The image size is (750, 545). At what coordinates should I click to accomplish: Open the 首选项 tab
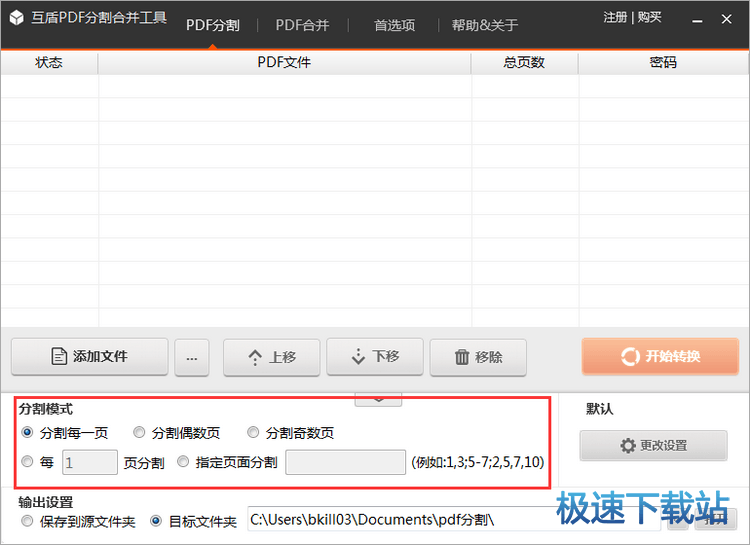pyautogui.click(x=394, y=25)
